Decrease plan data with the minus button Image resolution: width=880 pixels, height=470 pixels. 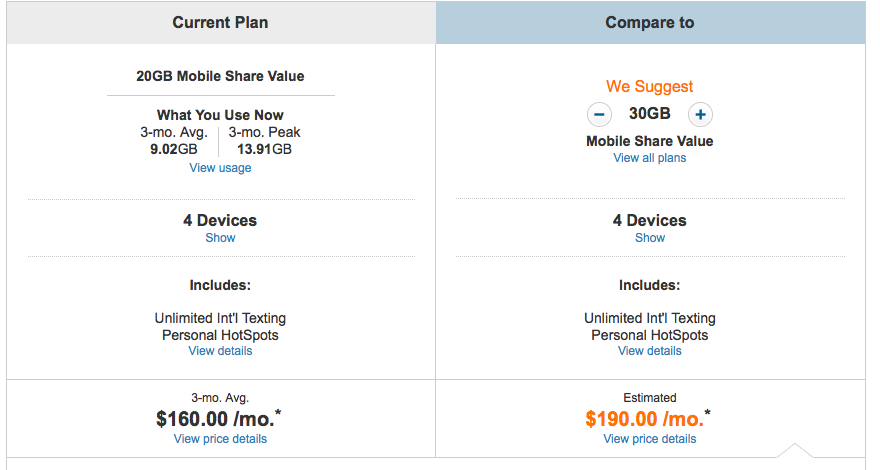pyautogui.click(x=599, y=115)
